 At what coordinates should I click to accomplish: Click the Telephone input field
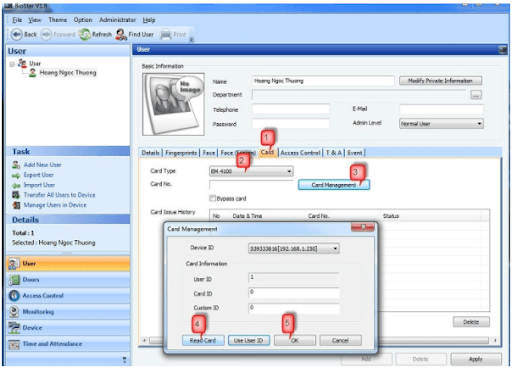click(x=291, y=109)
